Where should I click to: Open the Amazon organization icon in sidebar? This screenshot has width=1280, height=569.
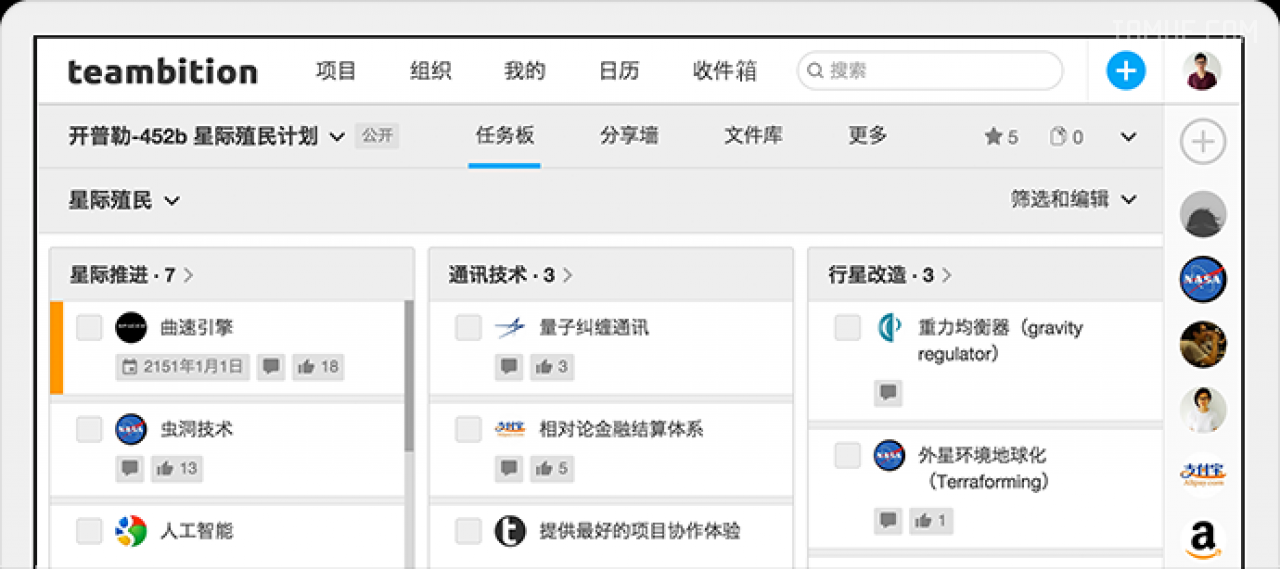coord(1202,541)
